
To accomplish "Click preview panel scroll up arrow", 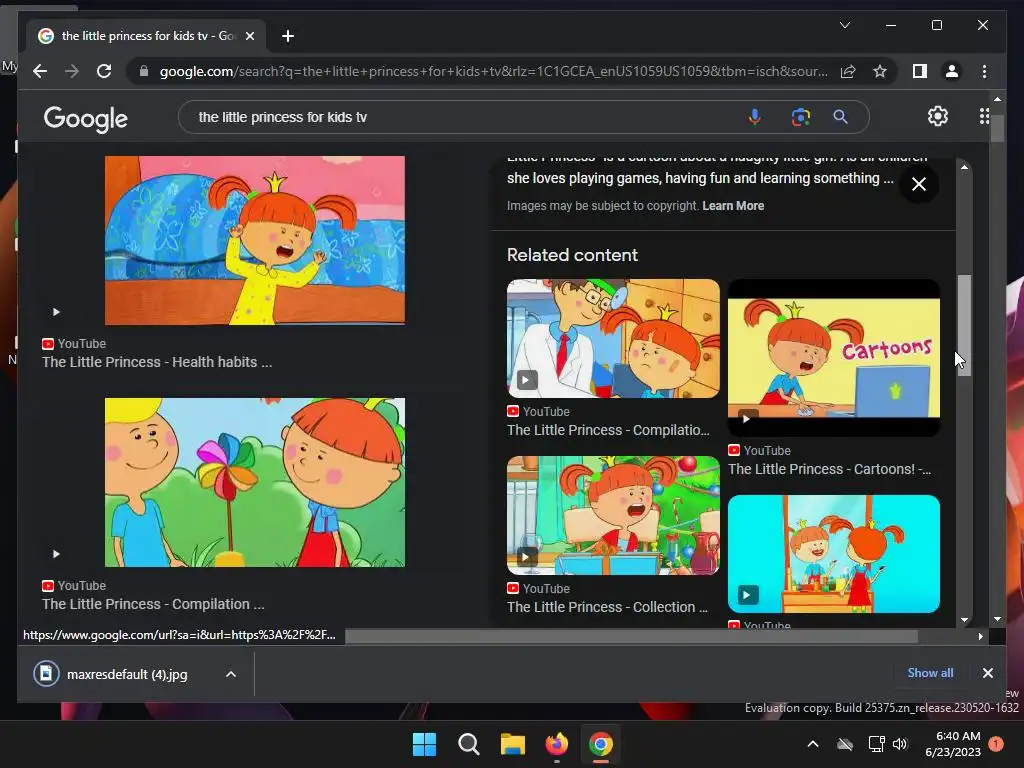I will point(964,167).
